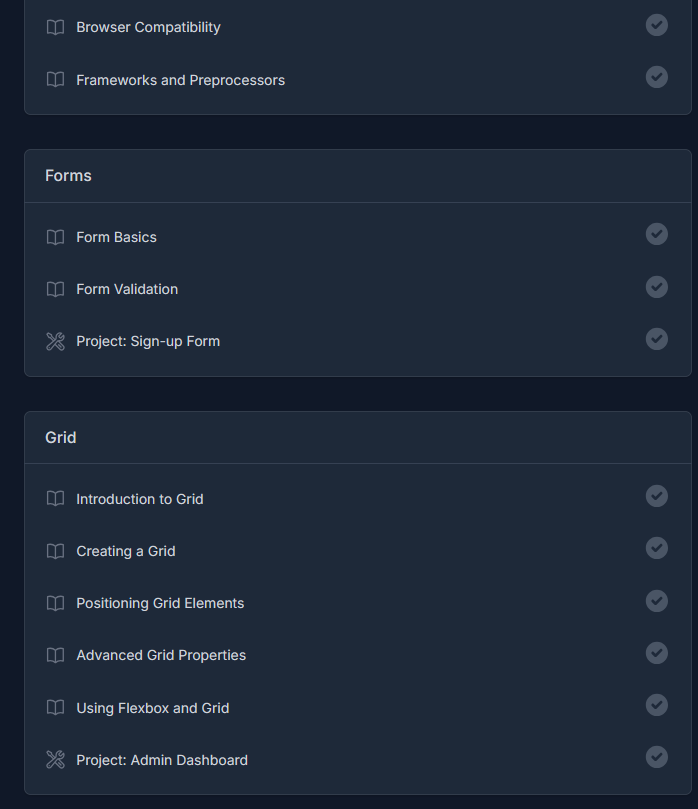
Task: Uncheck the Project: Admin Dashboard completion mark
Action: 657,757
